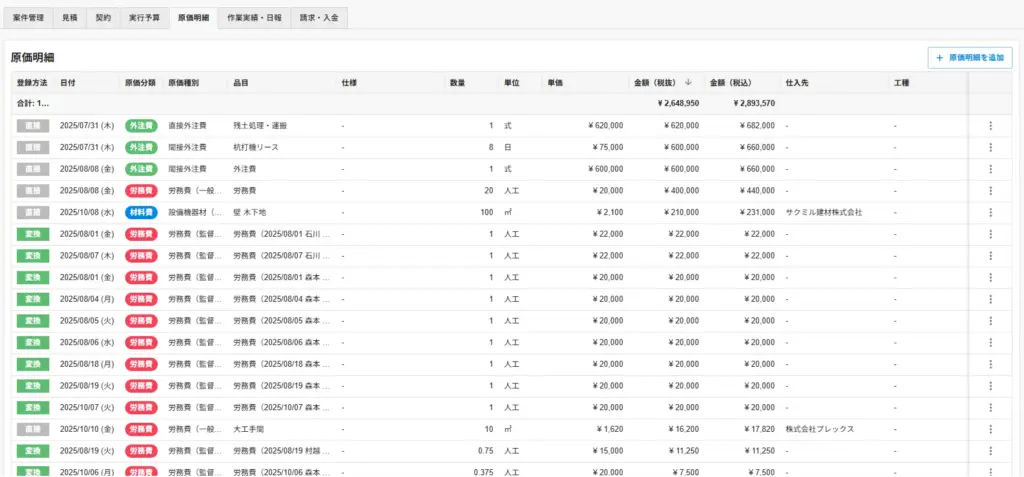This screenshot has height=477, width=1024.
Task: Click the ¥231,000 amount cell
Action: pos(758,212)
